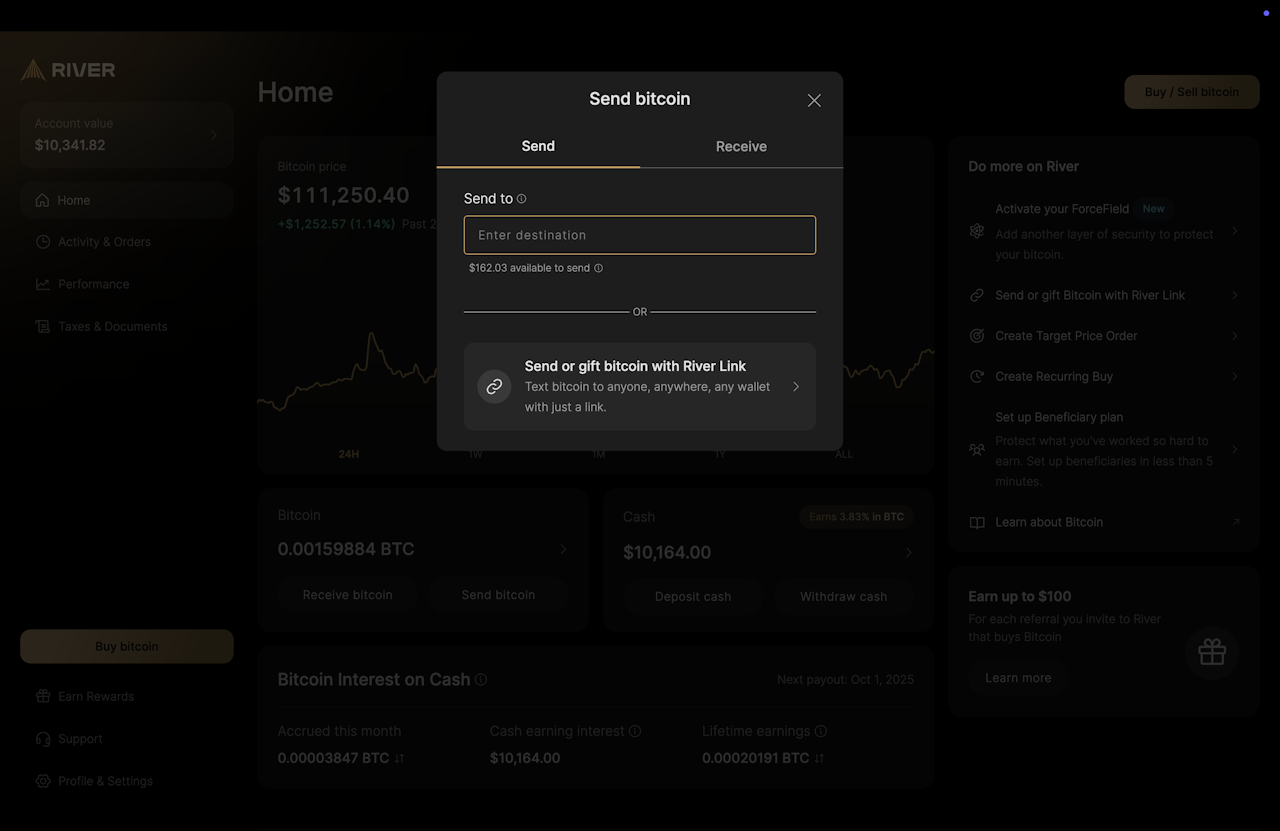Click Deposit cash button
This screenshot has height=831, width=1280.
(x=693, y=597)
